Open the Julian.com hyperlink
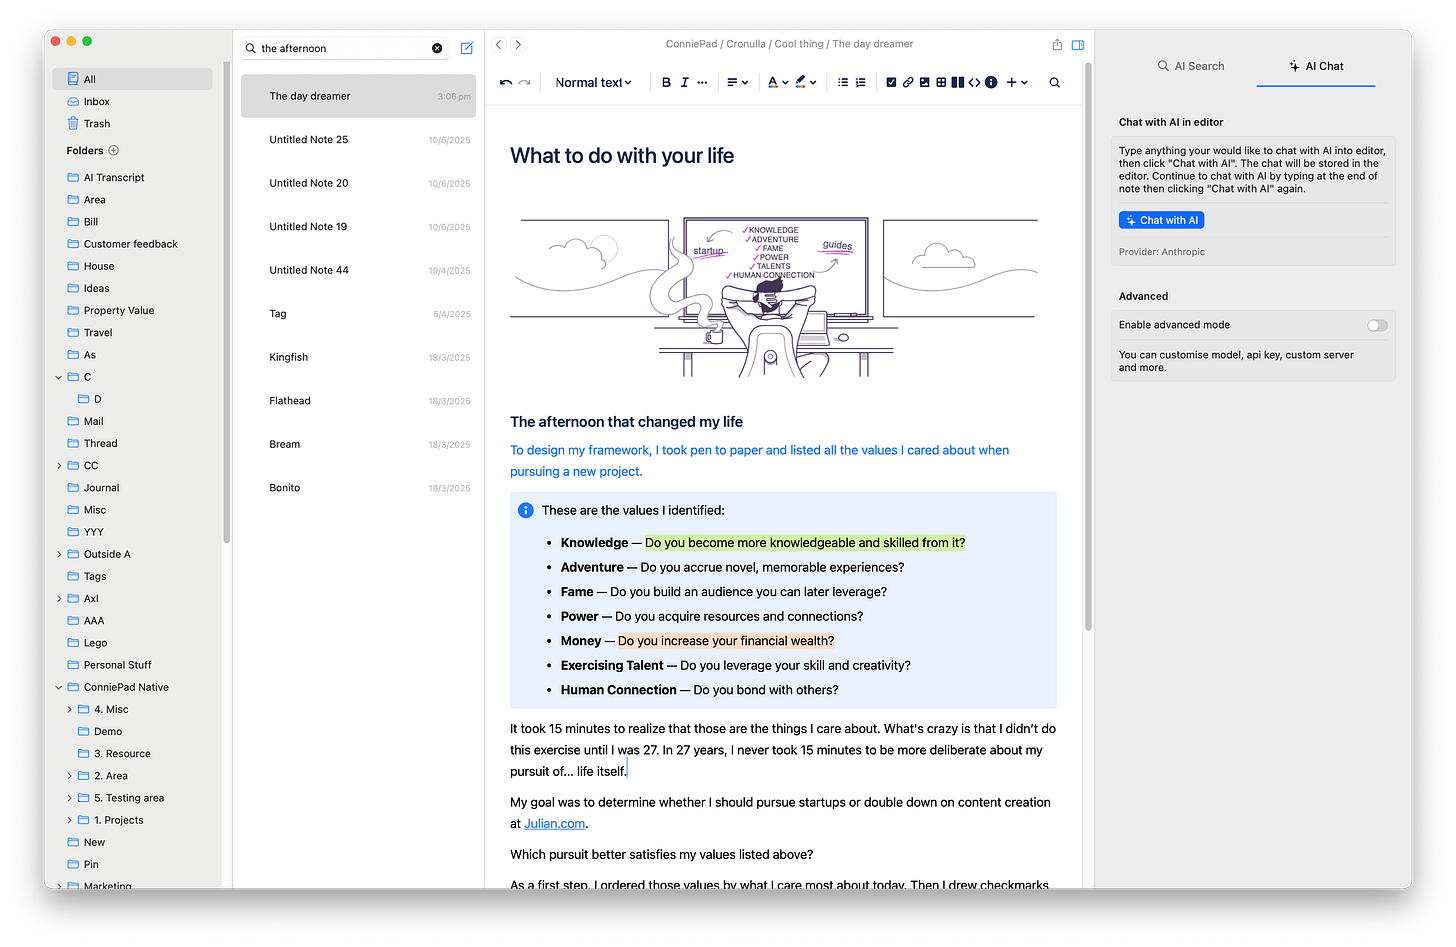This screenshot has width=1456, height=947. click(554, 823)
